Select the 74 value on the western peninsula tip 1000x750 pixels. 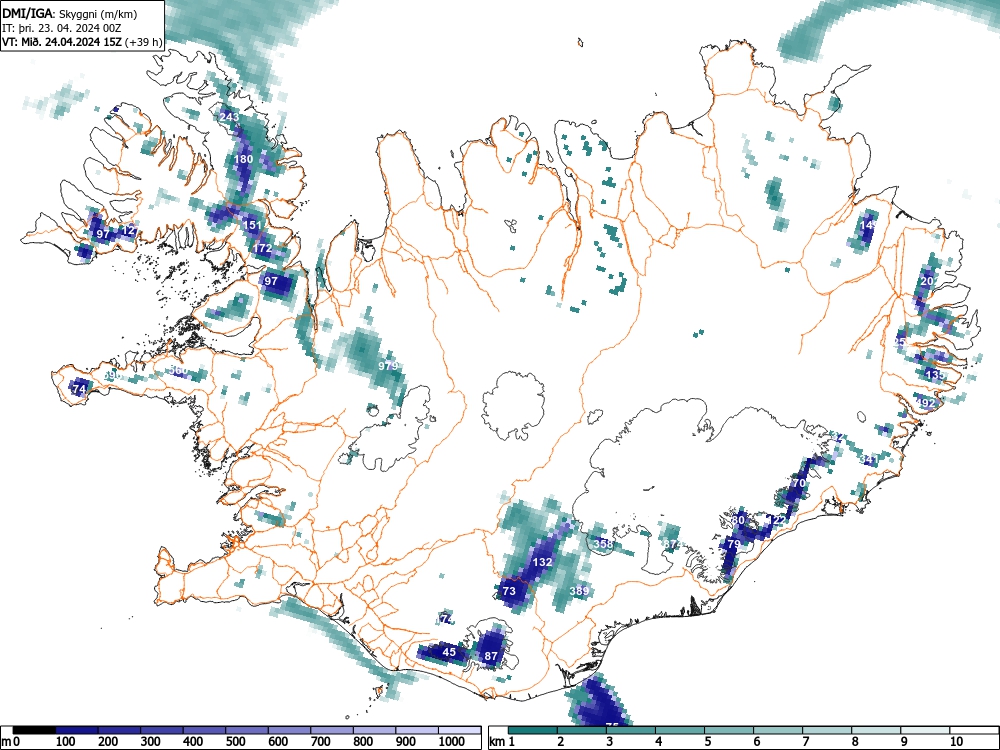(79, 388)
